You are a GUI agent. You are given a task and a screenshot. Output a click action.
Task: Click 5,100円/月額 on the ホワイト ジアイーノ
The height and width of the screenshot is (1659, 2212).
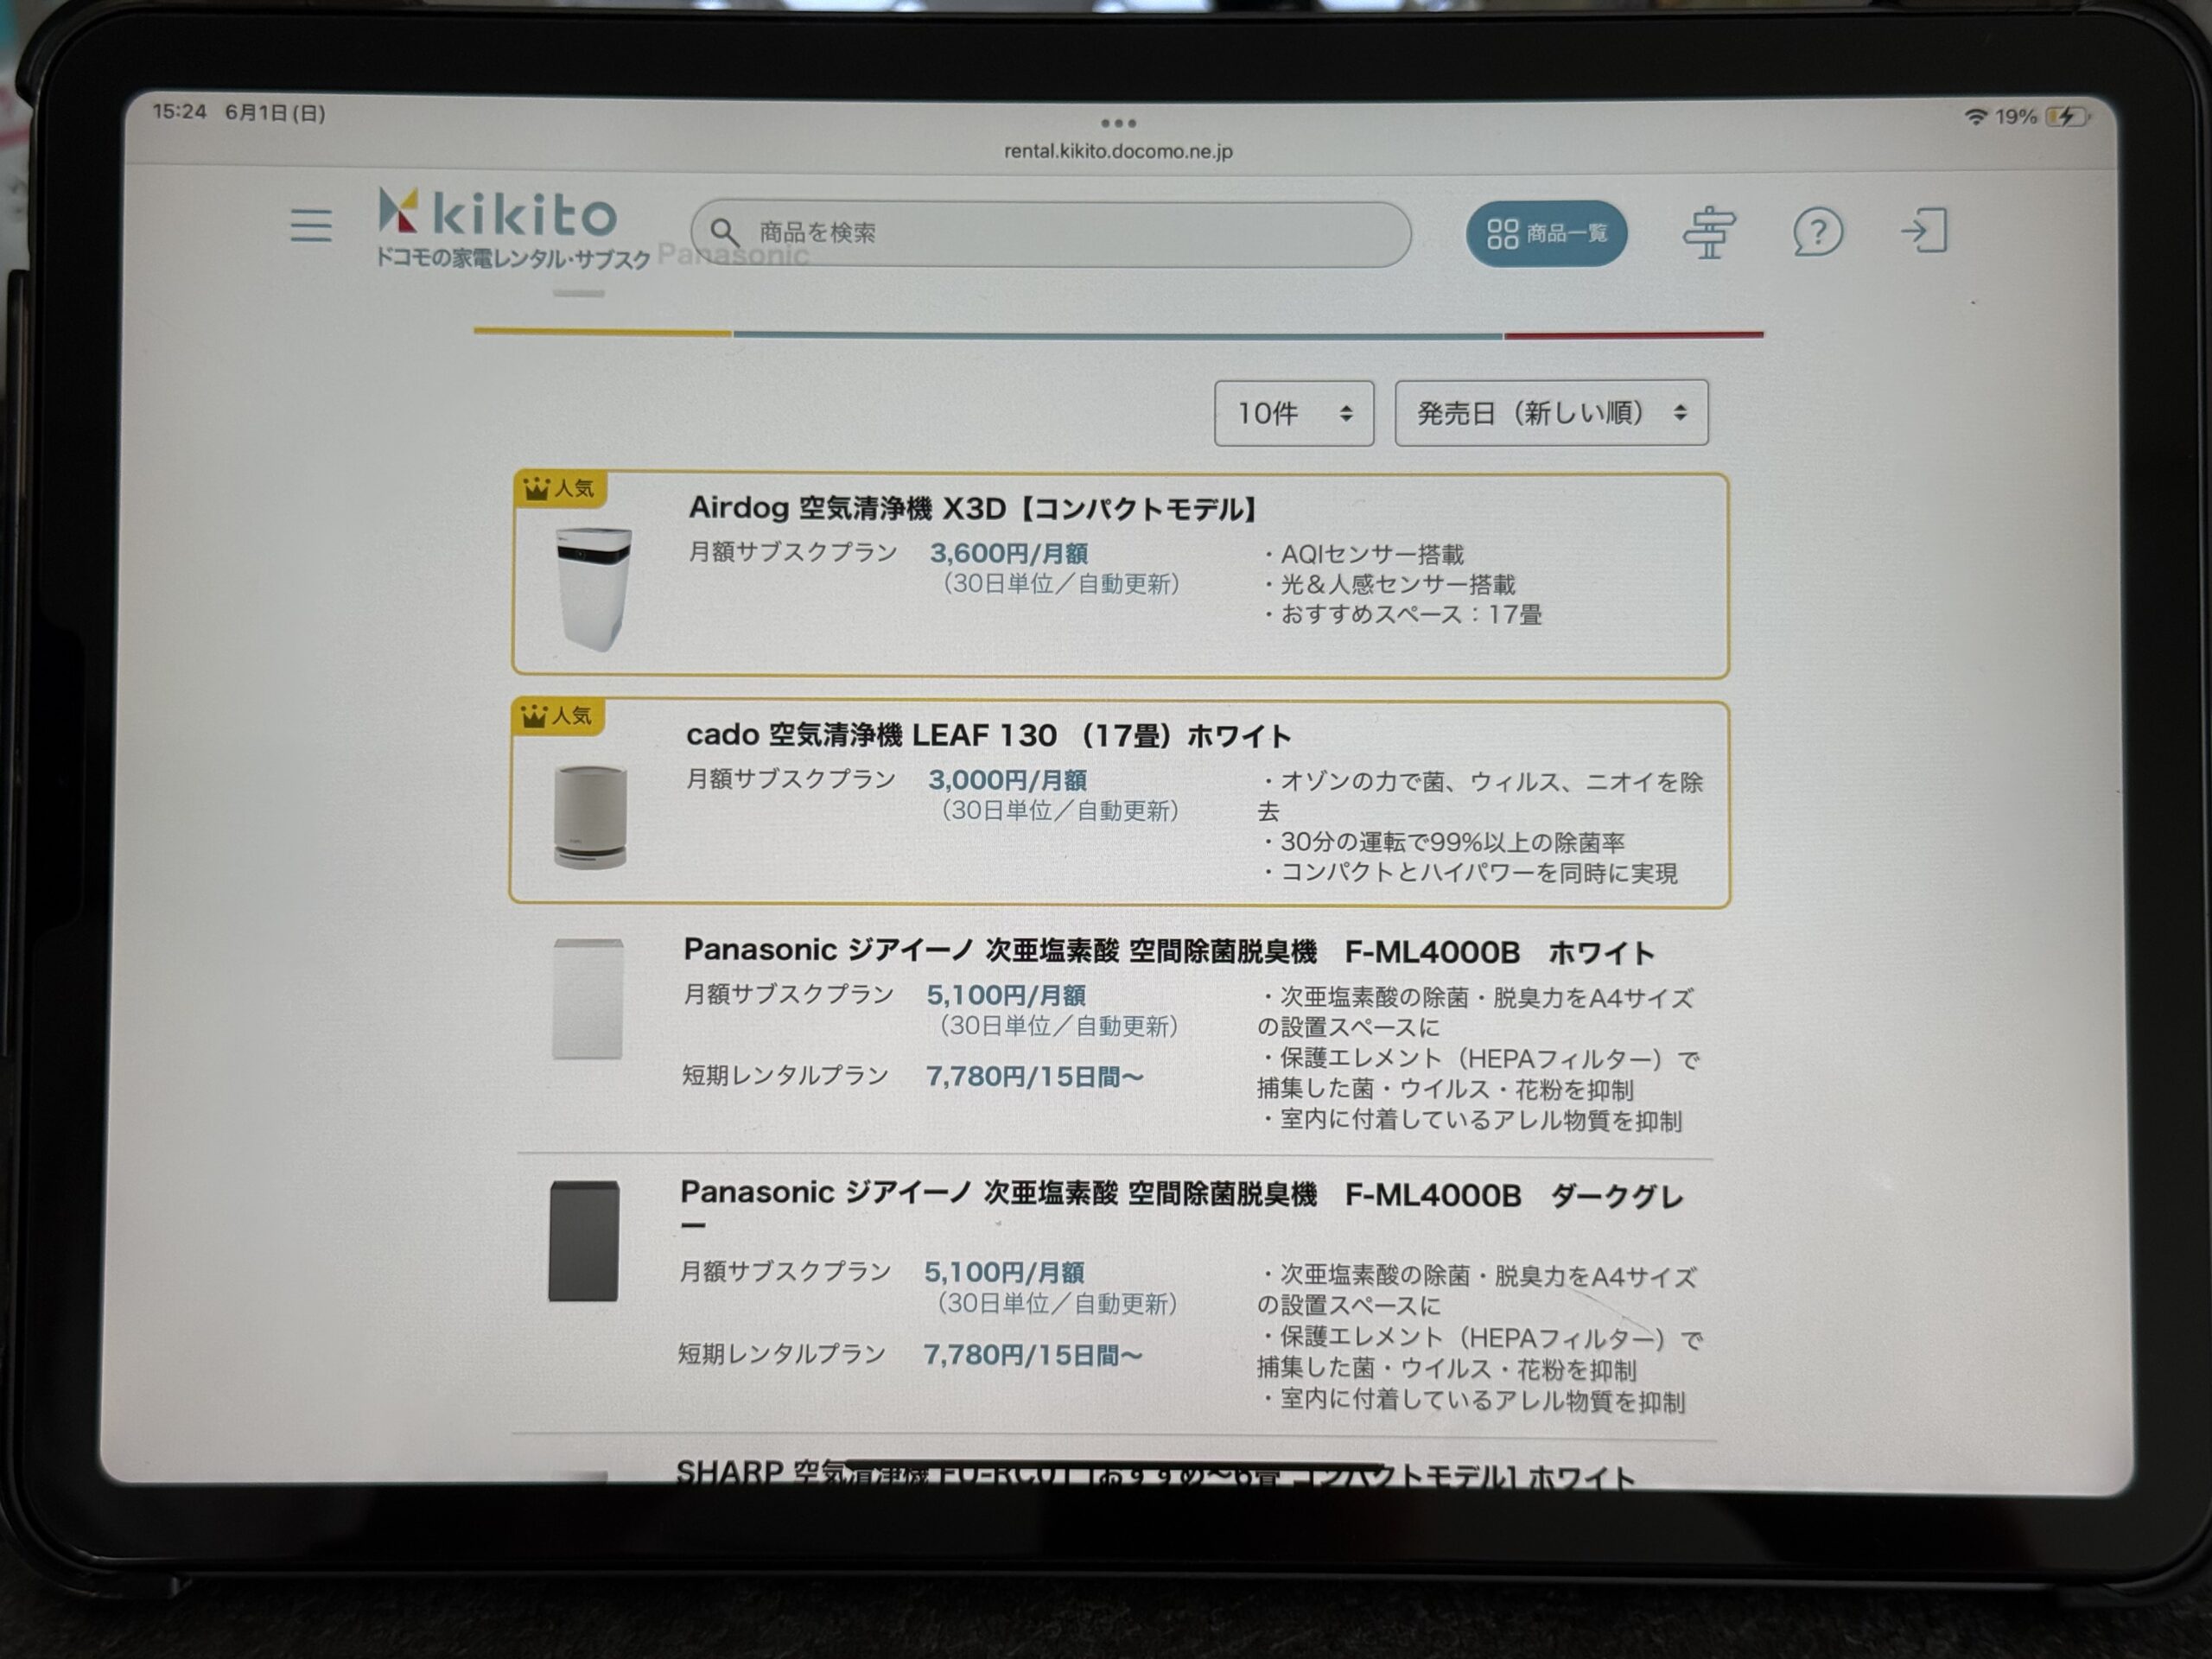1005,995
